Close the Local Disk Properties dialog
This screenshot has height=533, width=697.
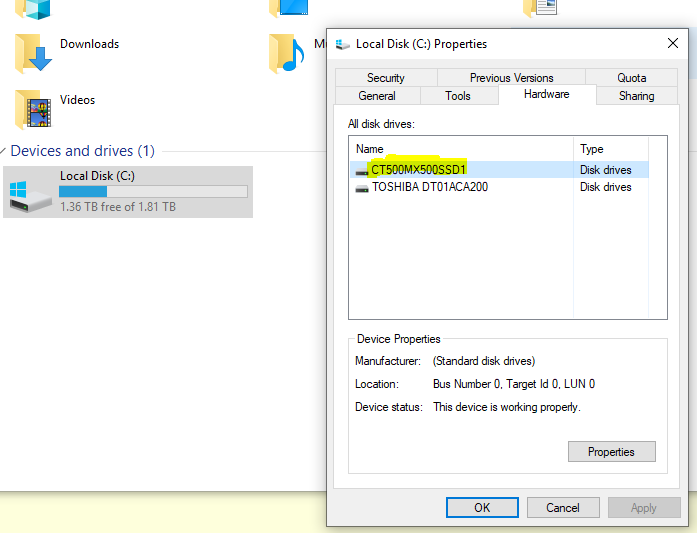(673, 43)
